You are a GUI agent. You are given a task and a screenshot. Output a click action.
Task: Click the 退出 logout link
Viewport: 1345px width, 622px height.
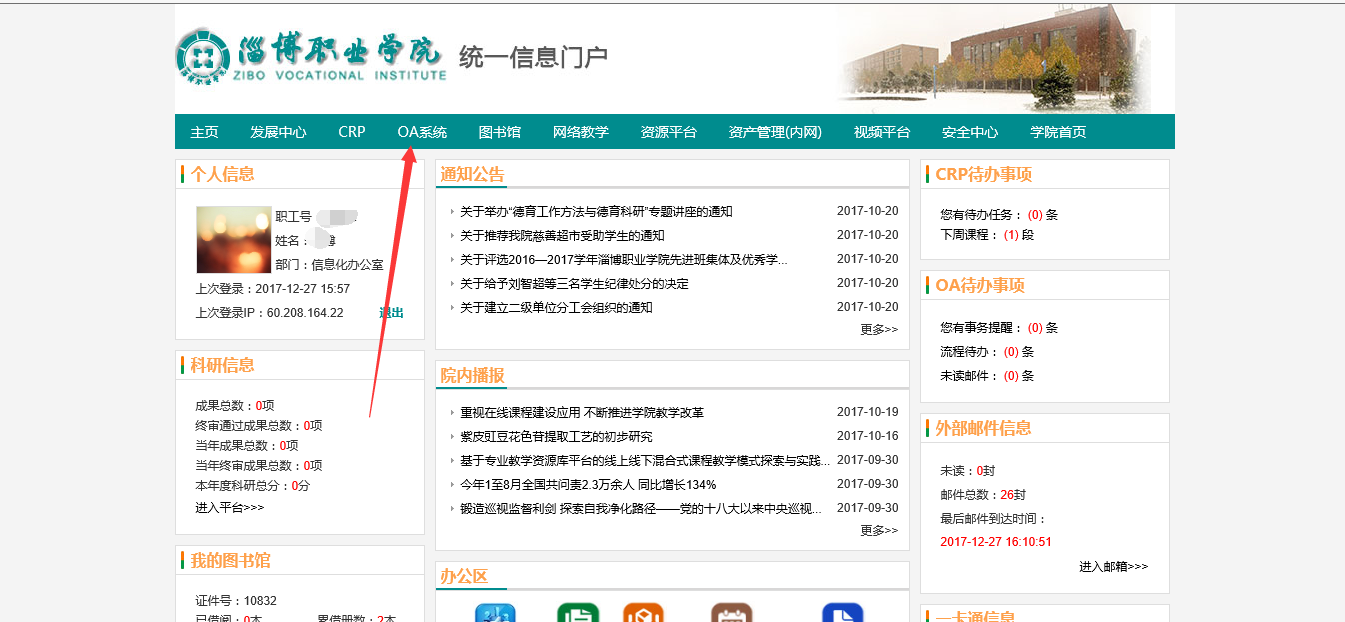[x=391, y=313]
